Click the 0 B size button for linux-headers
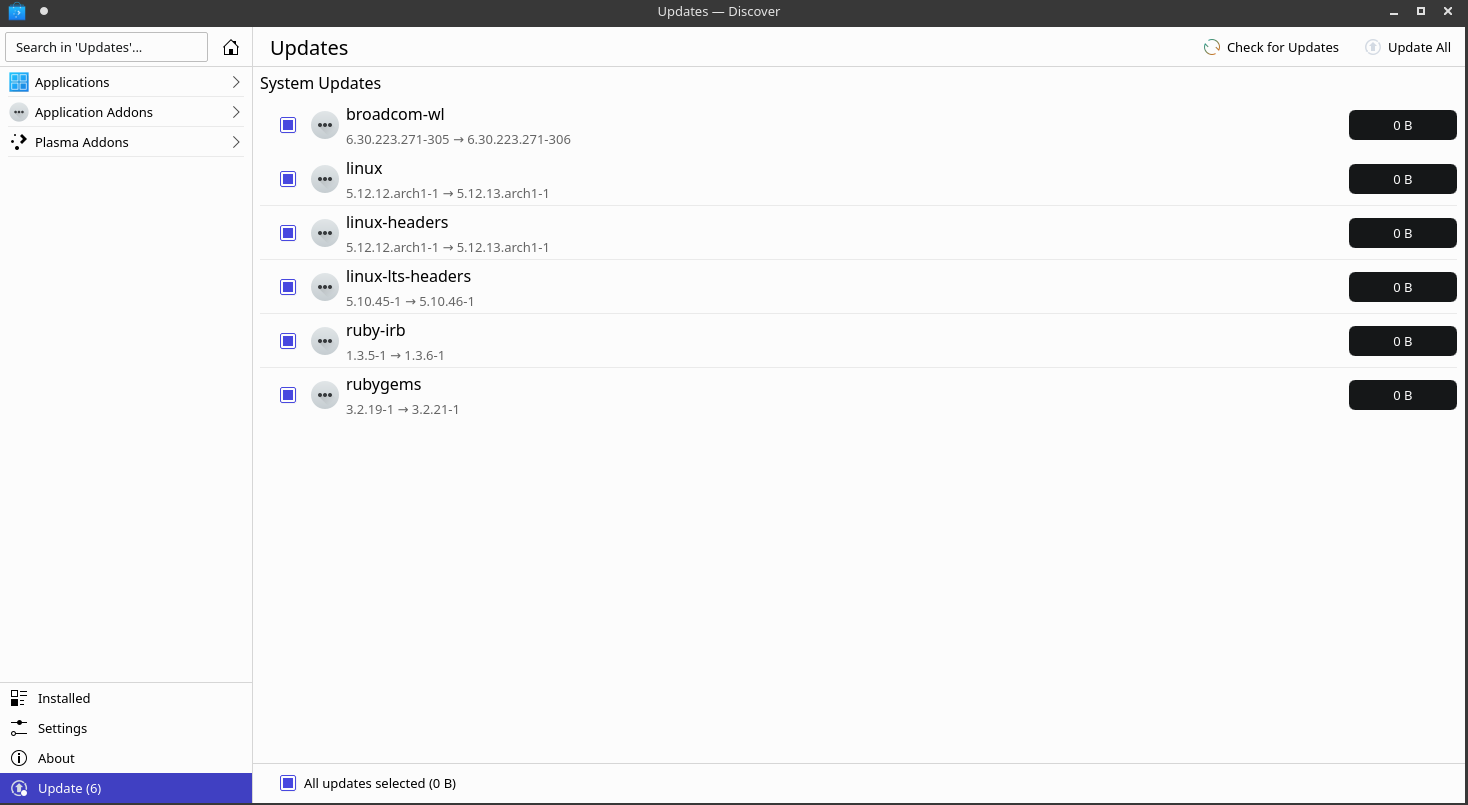 pyautogui.click(x=1402, y=233)
